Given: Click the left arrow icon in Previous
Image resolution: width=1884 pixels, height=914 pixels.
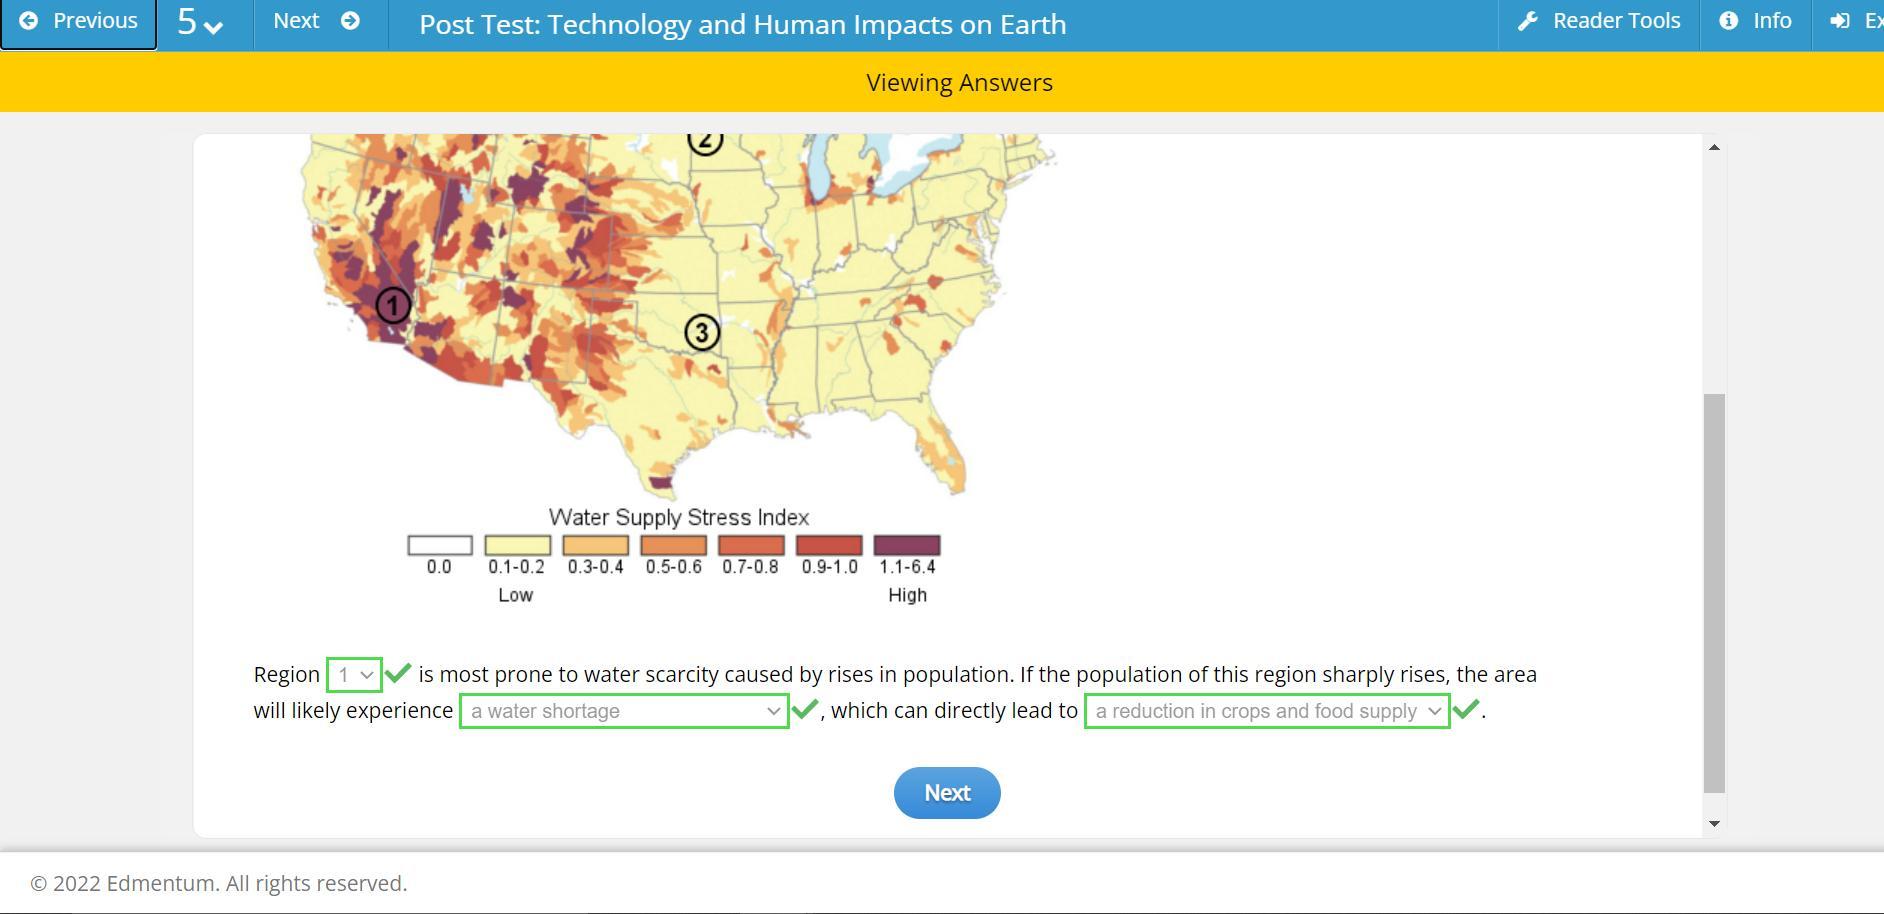Looking at the screenshot, I should 29,21.
